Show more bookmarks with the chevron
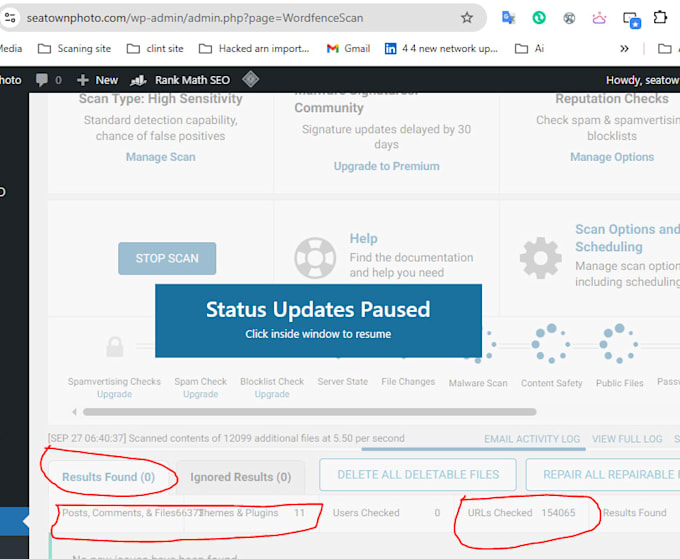 pyautogui.click(x=624, y=49)
